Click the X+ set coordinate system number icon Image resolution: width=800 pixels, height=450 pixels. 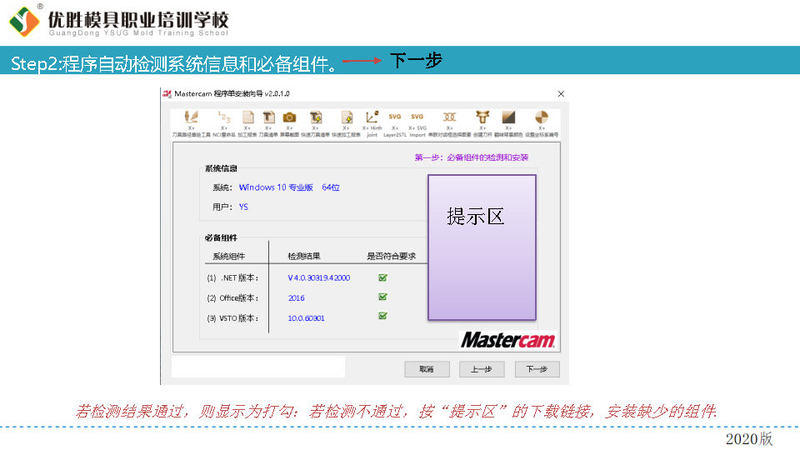pyautogui.click(x=541, y=117)
